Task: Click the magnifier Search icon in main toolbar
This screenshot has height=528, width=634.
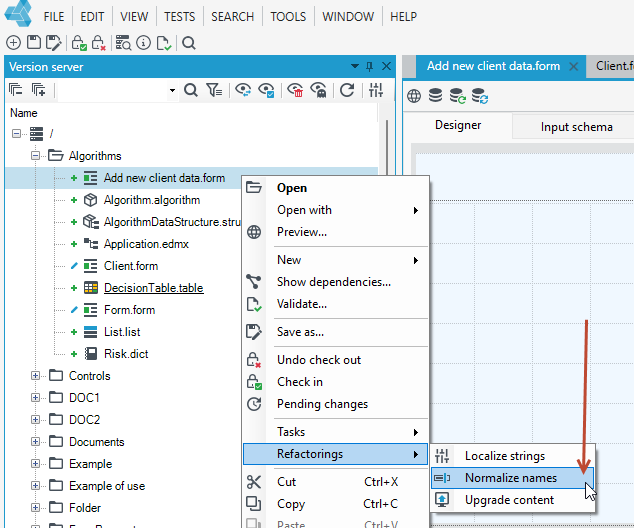Action: click(x=189, y=42)
